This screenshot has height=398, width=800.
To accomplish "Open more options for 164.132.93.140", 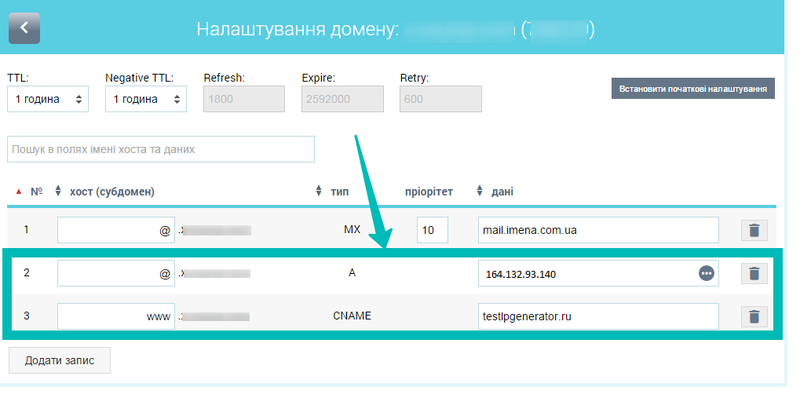I will pyautogui.click(x=706, y=273).
